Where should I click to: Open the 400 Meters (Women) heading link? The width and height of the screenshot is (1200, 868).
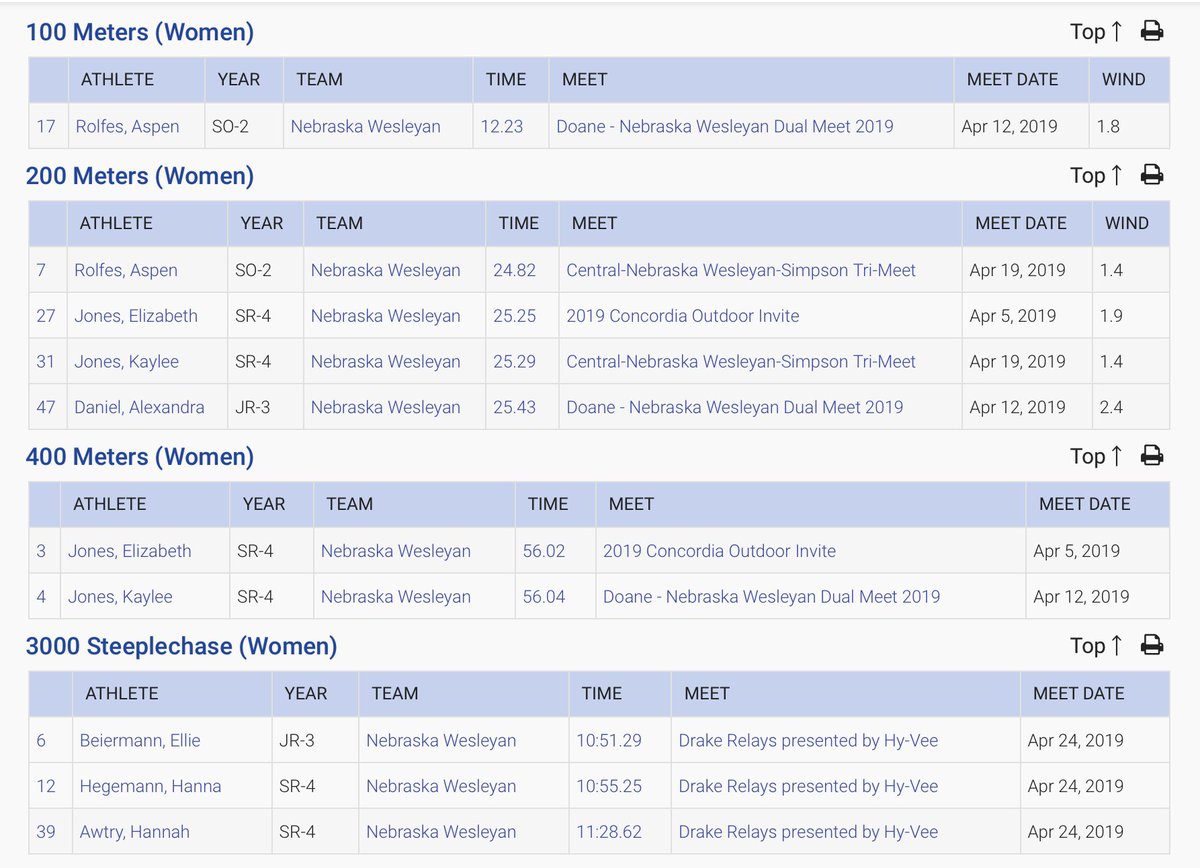140,457
